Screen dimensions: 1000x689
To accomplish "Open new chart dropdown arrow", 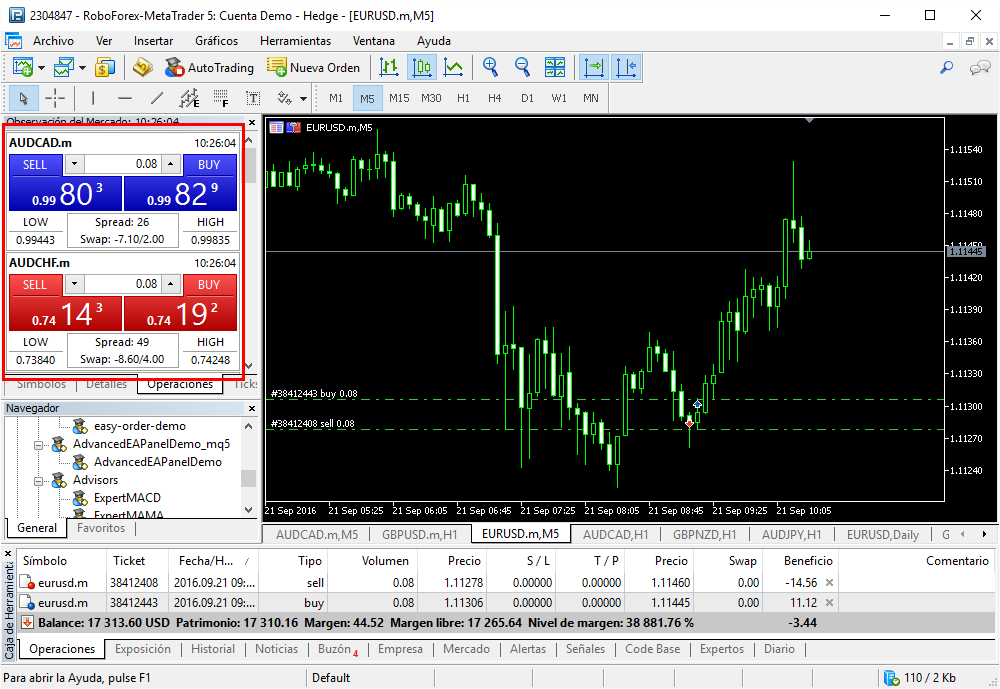I will tap(41, 68).
